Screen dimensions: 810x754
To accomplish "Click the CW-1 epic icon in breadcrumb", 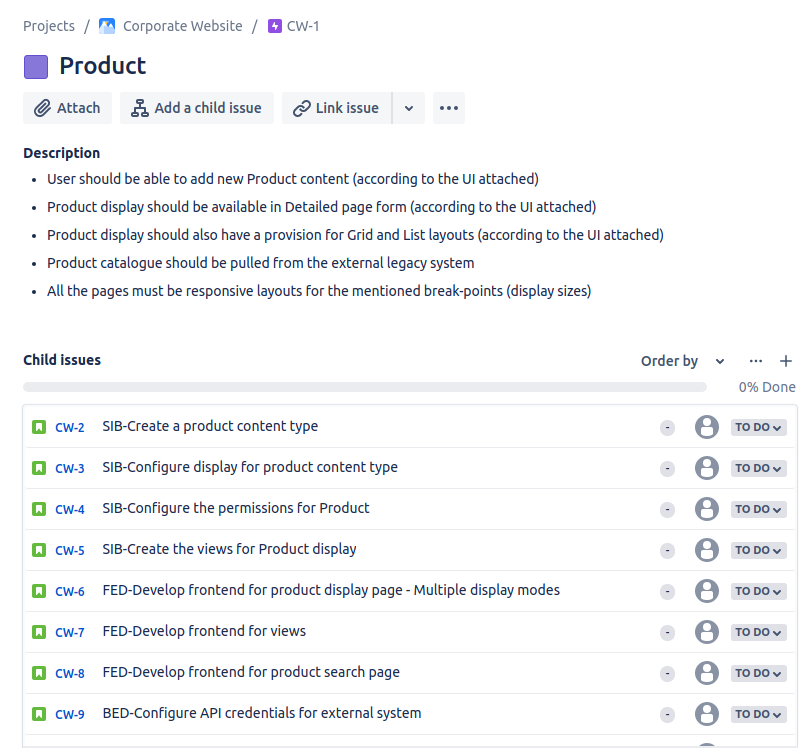I will point(275,25).
